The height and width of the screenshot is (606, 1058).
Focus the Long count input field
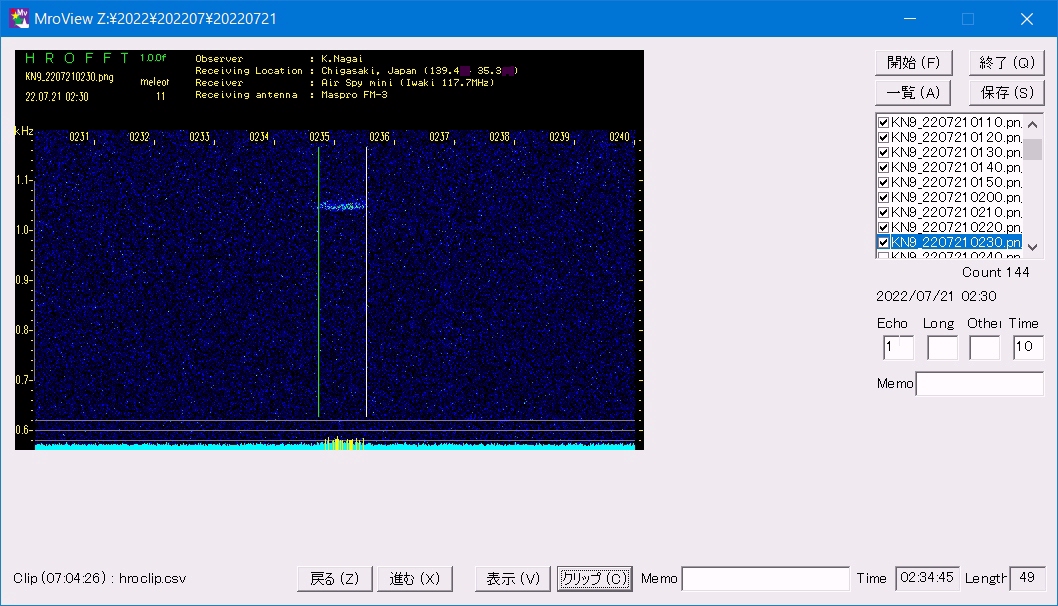[941, 347]
